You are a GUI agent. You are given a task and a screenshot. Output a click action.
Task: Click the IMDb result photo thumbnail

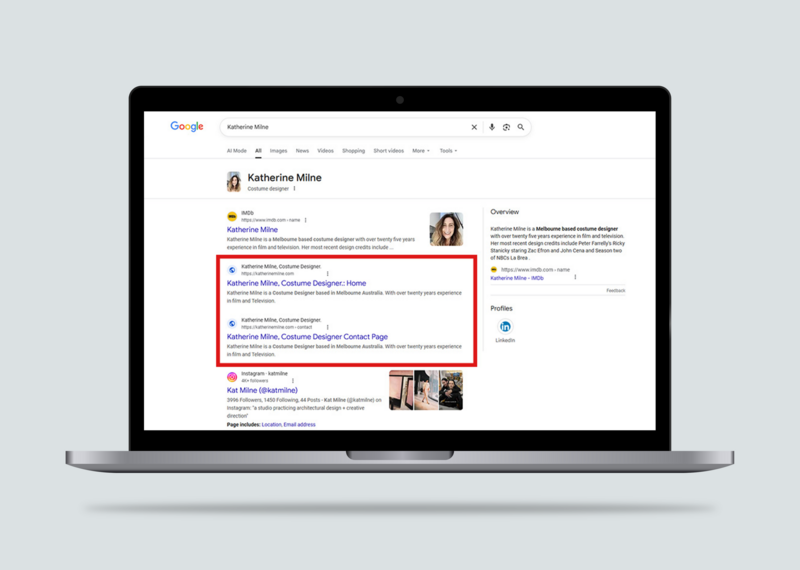pyautogui.click(x=446, y=229)
